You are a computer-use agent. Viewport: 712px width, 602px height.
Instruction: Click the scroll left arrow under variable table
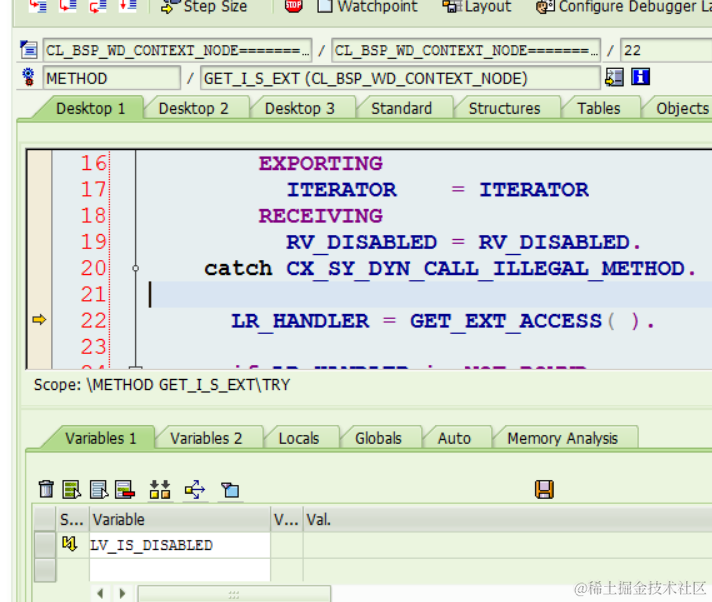[x=100, y=593]
